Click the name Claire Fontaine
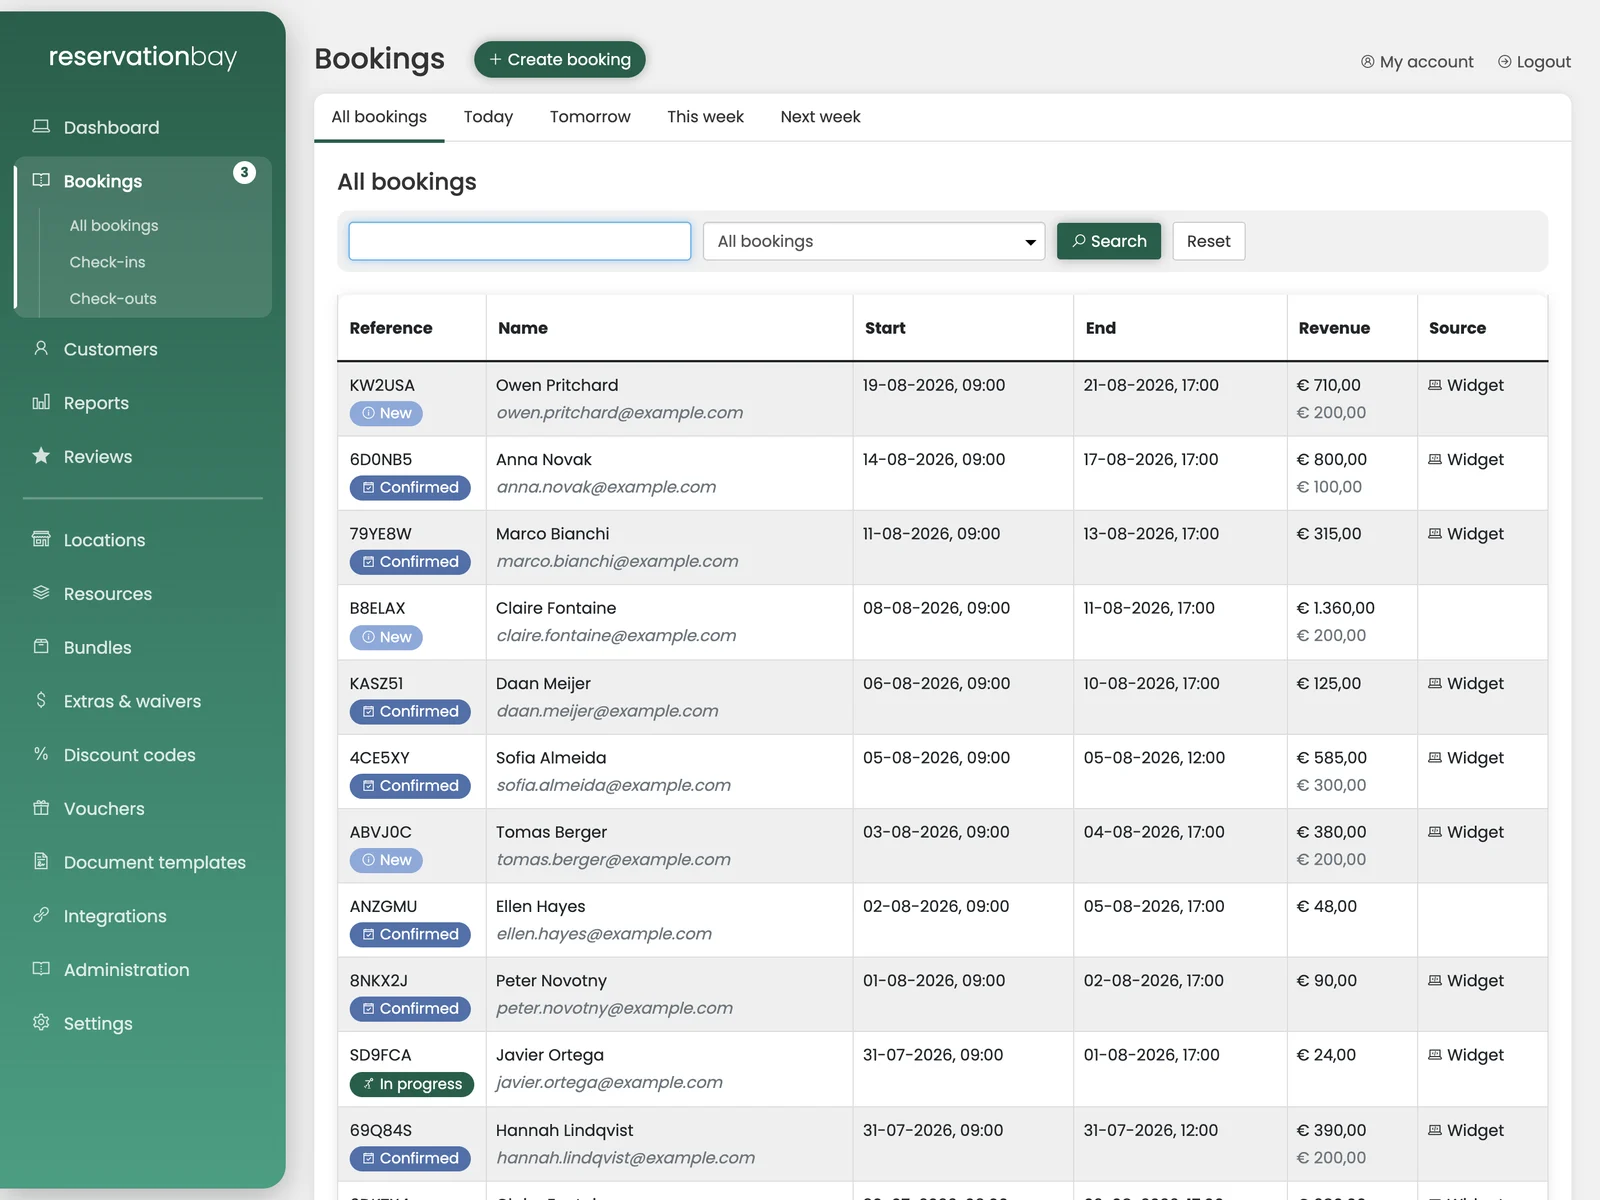Image resolution: width=1600 pixels, height=1200 pixels. point(556,608)
